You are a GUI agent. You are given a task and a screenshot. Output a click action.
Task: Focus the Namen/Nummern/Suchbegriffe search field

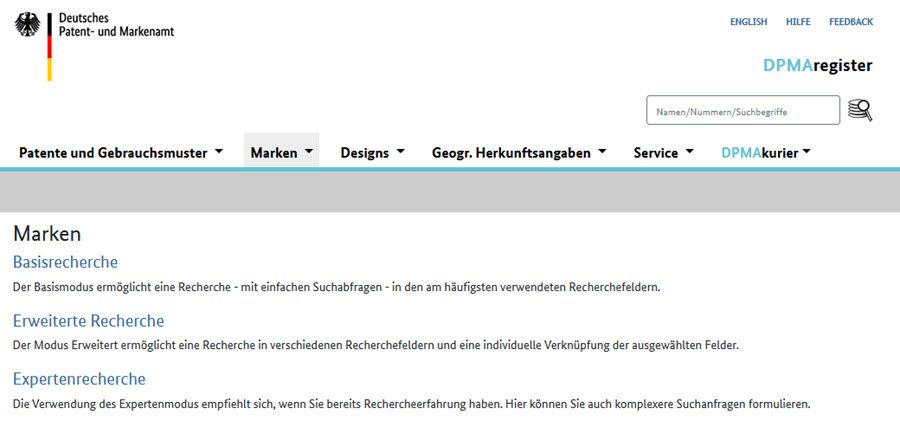point(742,111)
